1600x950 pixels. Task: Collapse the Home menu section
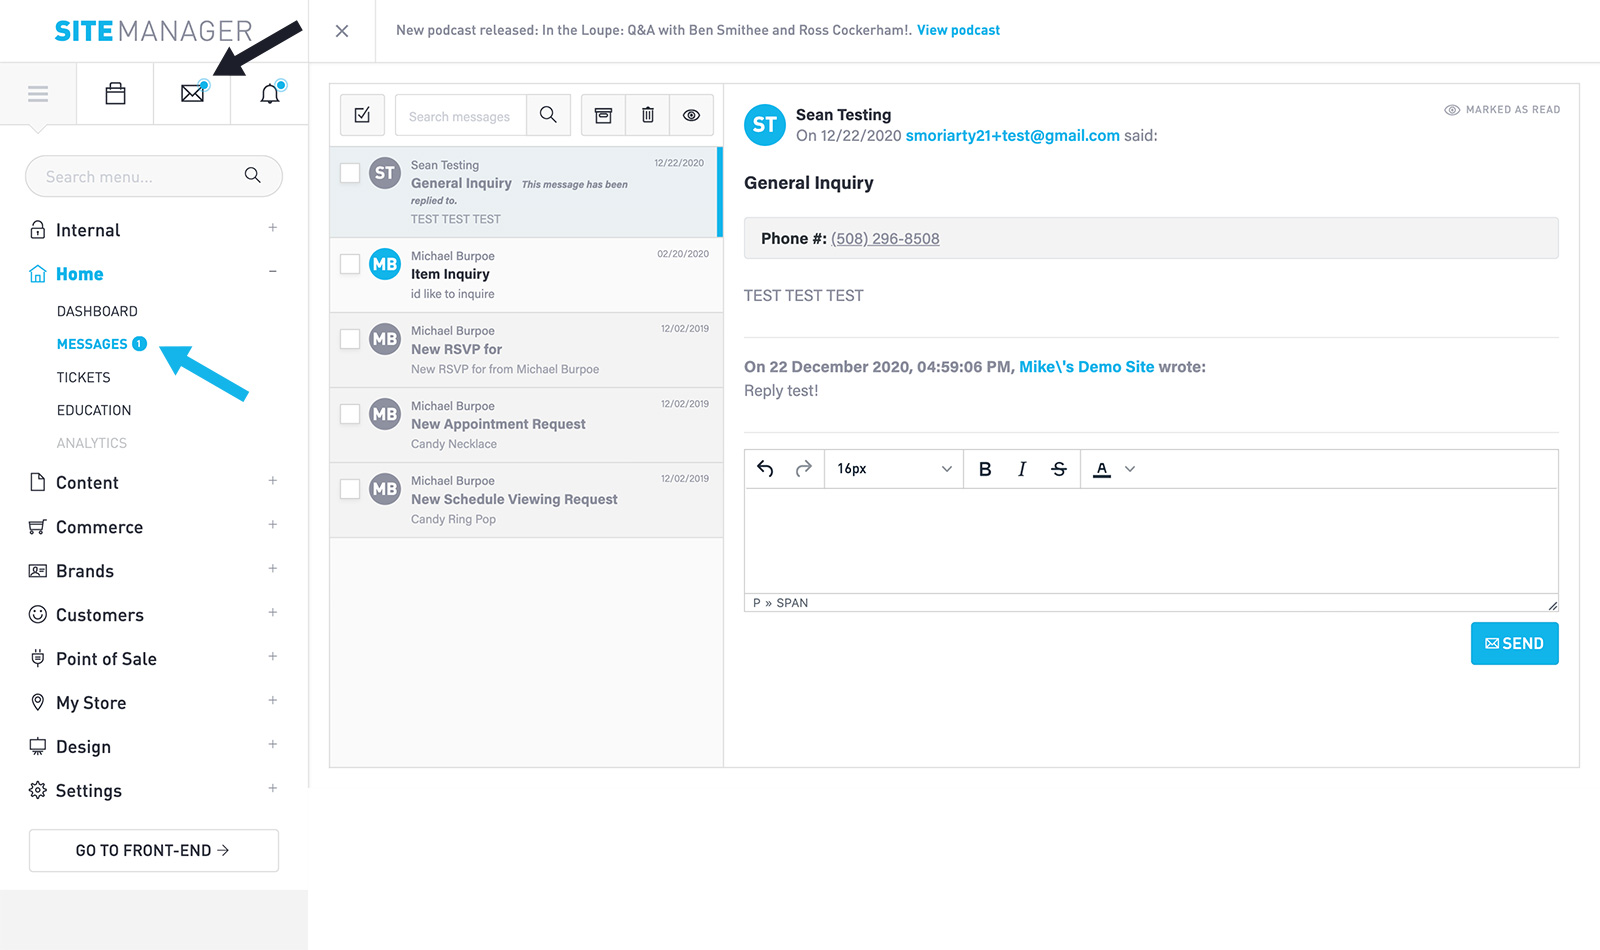pos(272,272)
